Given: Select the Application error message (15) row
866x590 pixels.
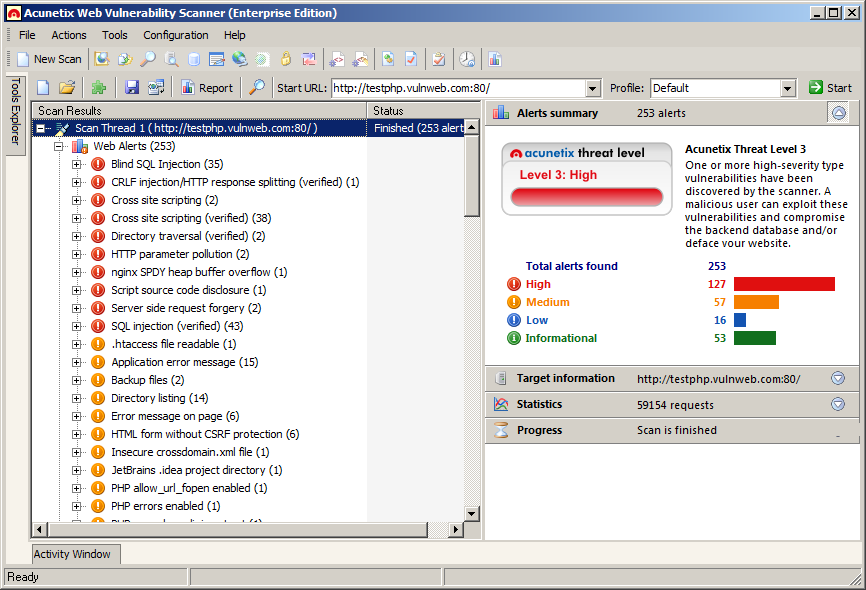Looking at the screenshot, I should click(x=184, y=362).
